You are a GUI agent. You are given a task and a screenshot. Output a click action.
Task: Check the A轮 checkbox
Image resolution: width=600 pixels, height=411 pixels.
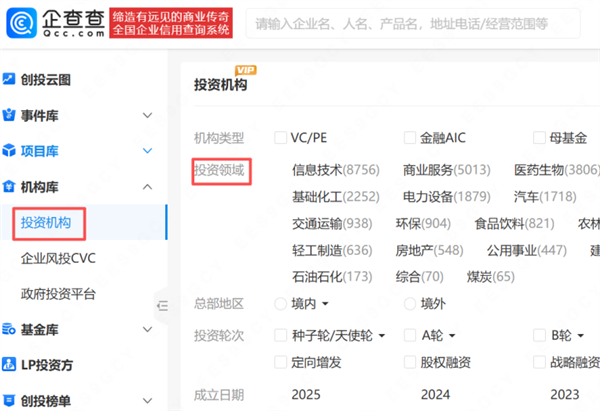coord(410,336)
